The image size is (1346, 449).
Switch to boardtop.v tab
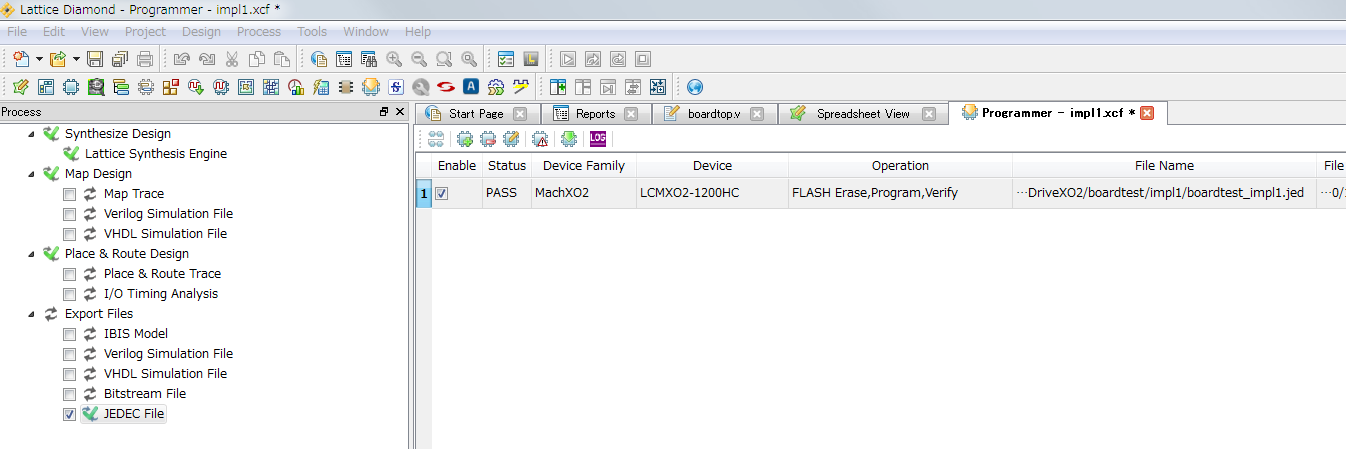pyautogui.click(x=714, y=114)
